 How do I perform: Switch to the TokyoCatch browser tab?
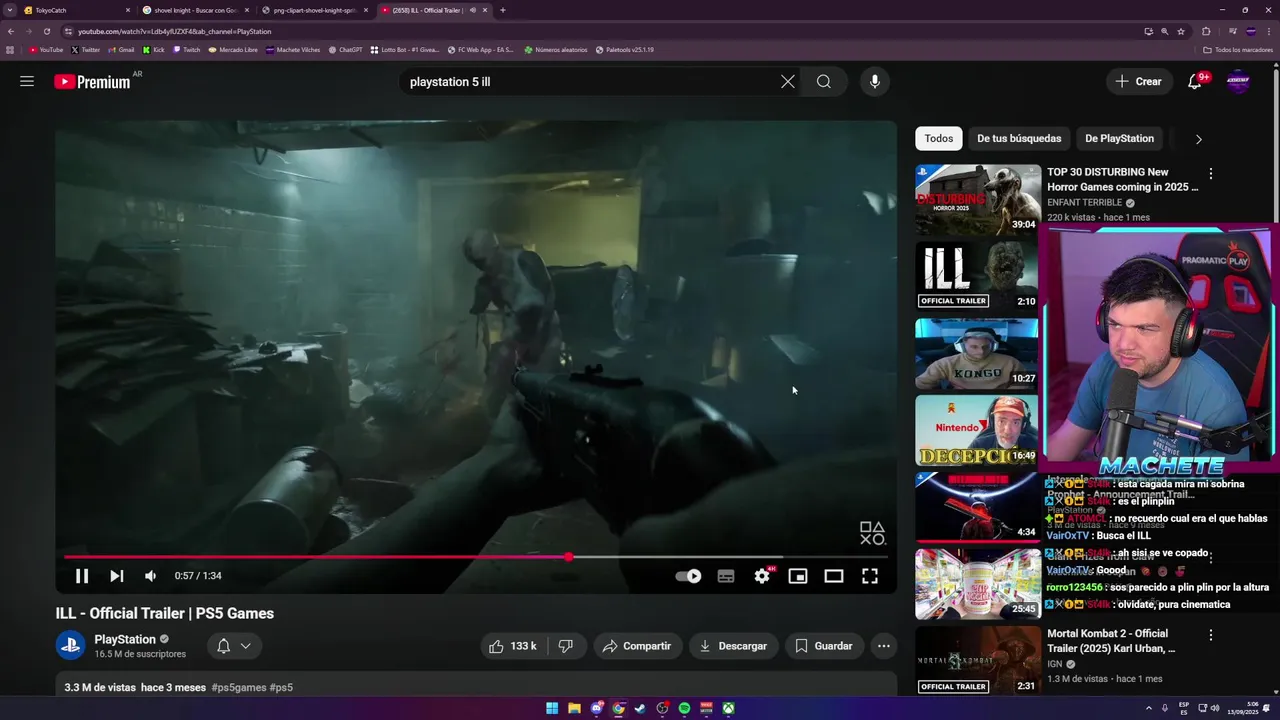[x=75, y=10]
